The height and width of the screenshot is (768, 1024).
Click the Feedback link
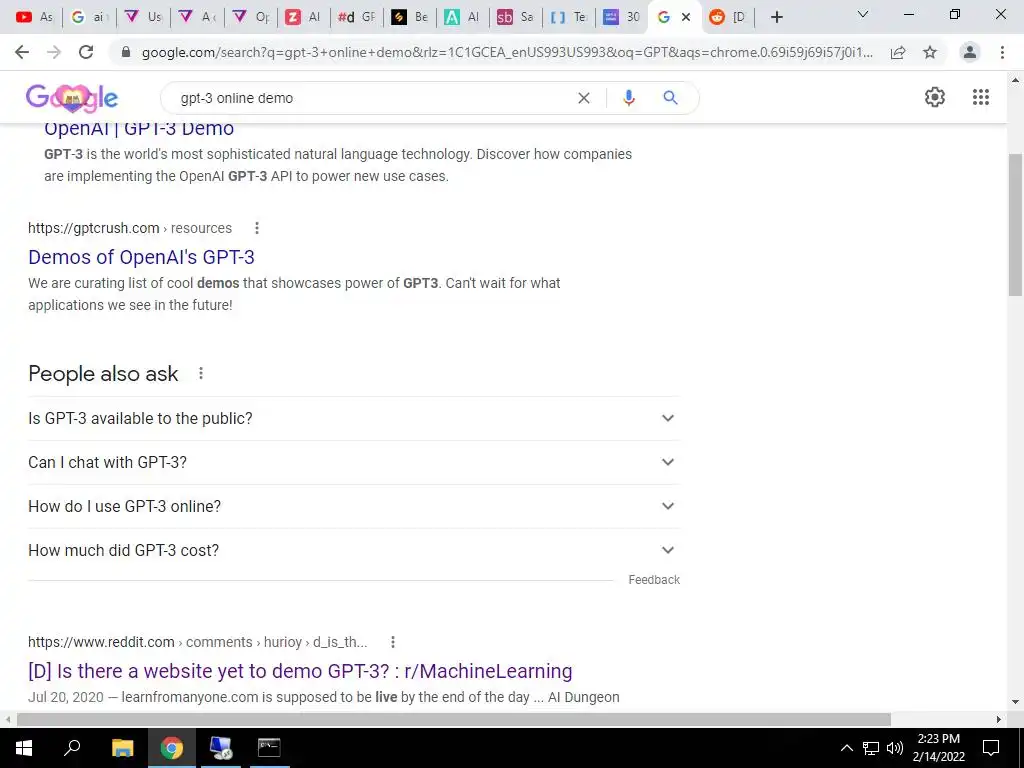(654, 580)
